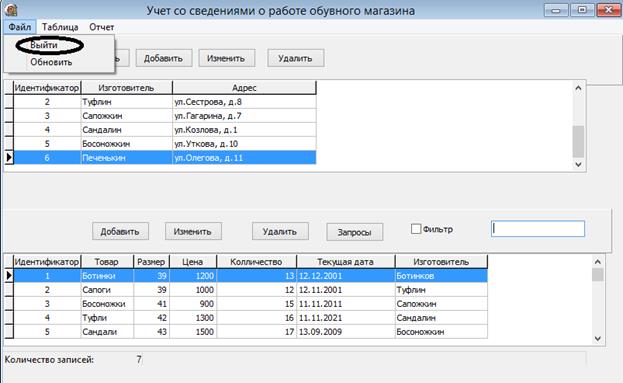Click the Изготовитель header in the upper table
The width and height of the screenshot is (623, 383).
click(126, 88)
